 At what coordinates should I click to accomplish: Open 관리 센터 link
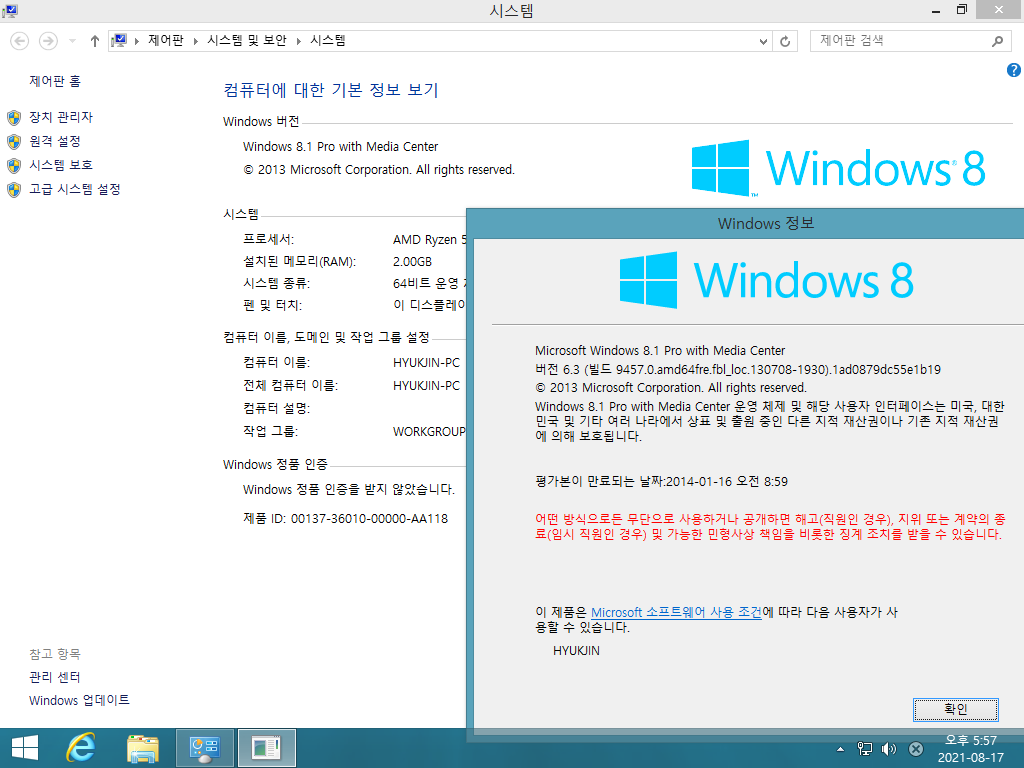(55, 677)
